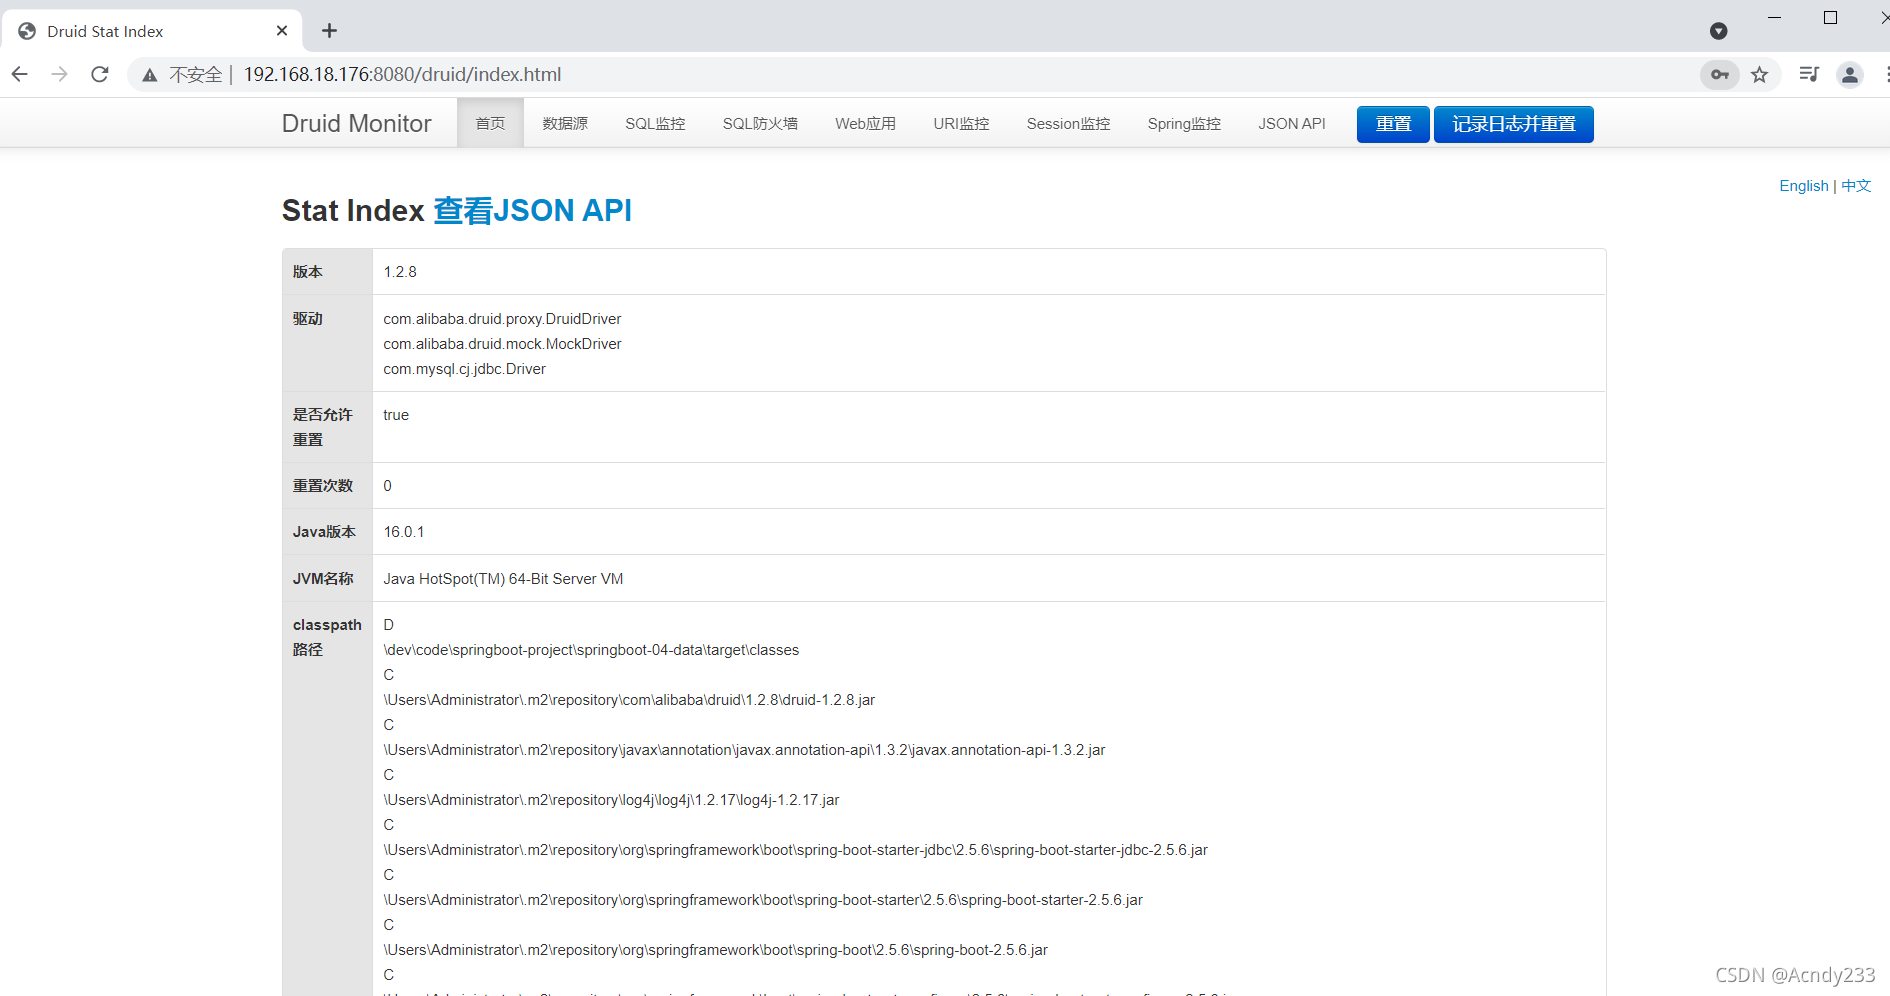The image size is (1890, 996).
Task: Open the 查看JSON API heading link
Action: click(532, 210)
